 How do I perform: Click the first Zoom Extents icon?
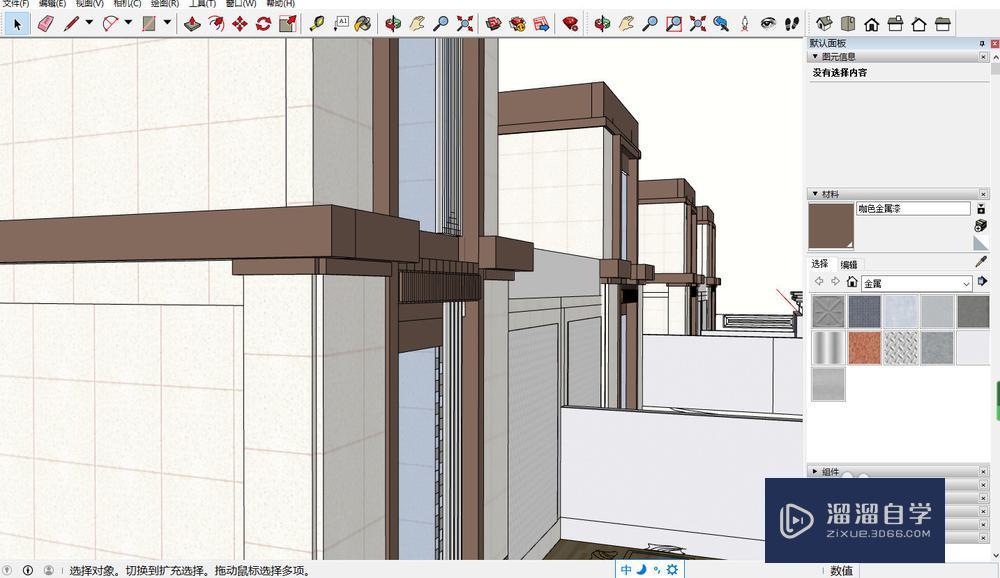coord(465,24)
